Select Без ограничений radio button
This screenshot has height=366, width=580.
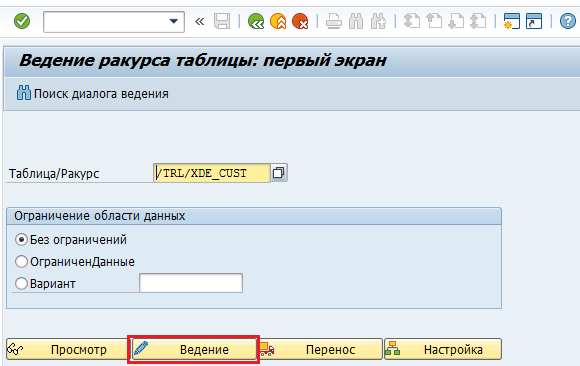click(x=21, y=240)
